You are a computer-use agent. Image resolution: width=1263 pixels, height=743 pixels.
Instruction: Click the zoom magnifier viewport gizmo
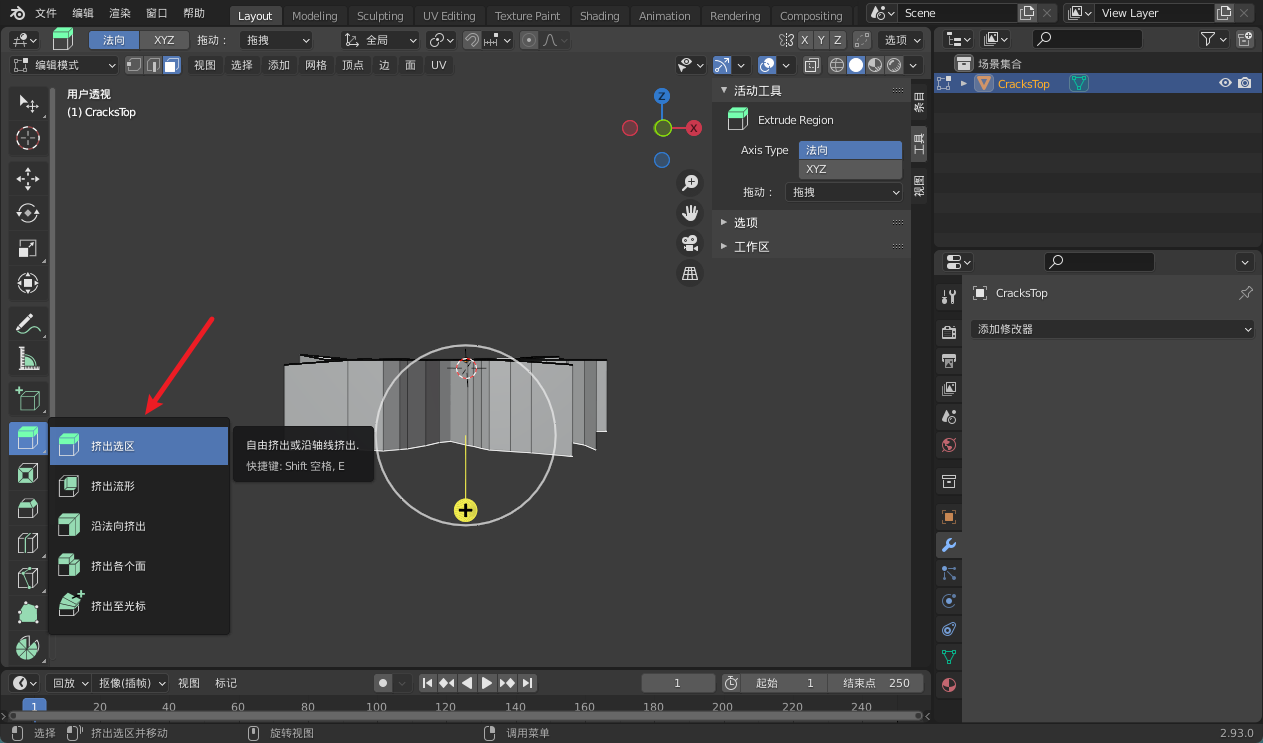[690, 183]
